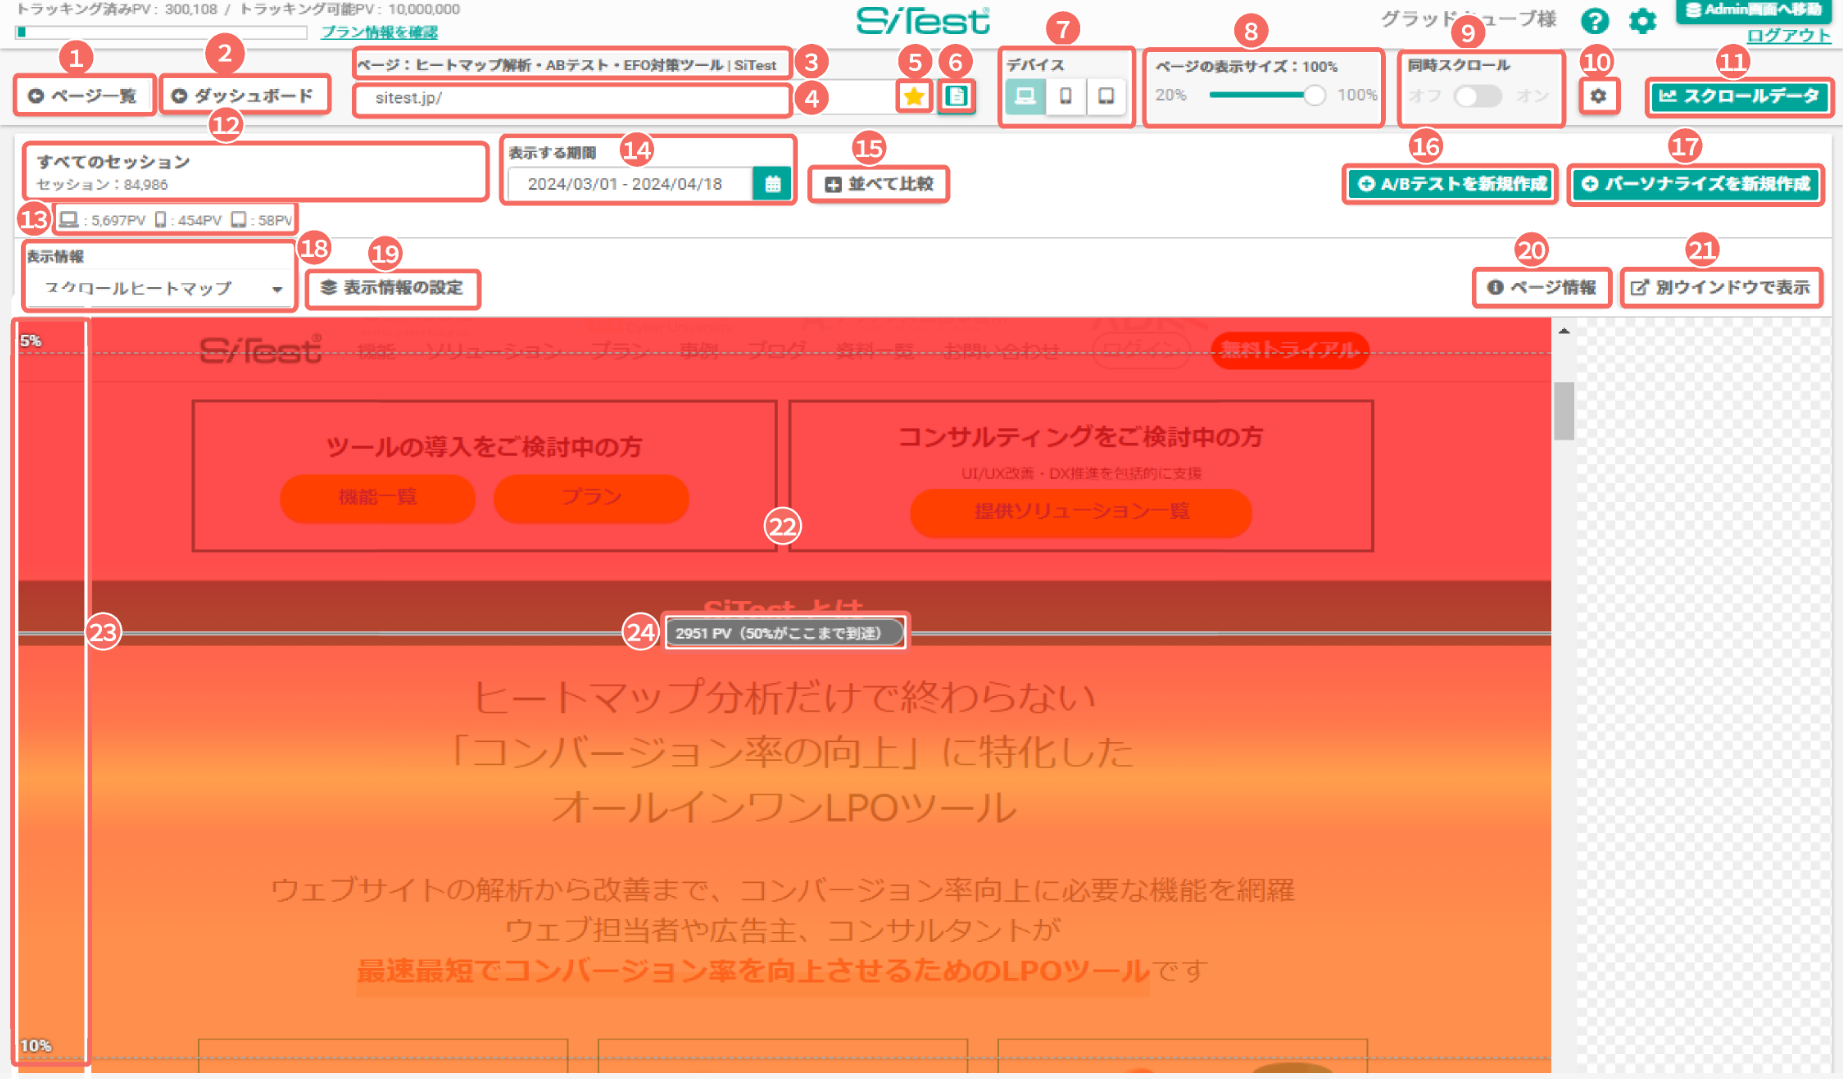Click the SiTest logo in header
The image size is (1843, 1079).
[x=922, y=20]
